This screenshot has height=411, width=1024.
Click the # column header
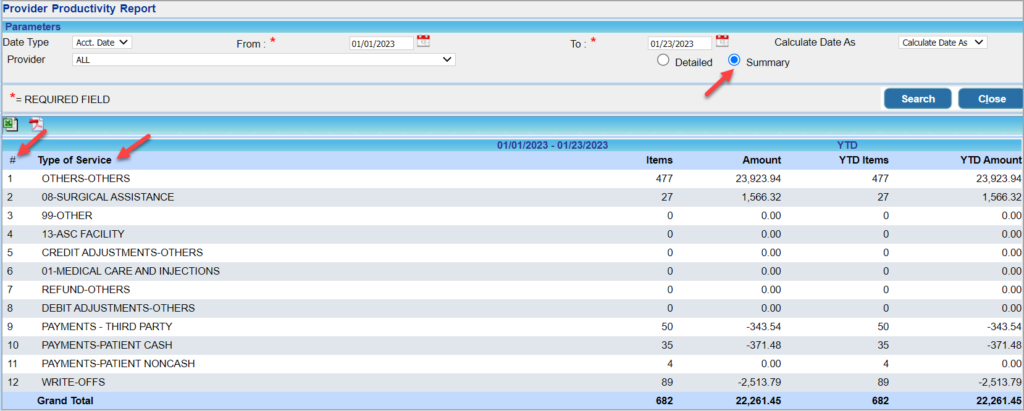pyautogui.click(x=12, y=160)
